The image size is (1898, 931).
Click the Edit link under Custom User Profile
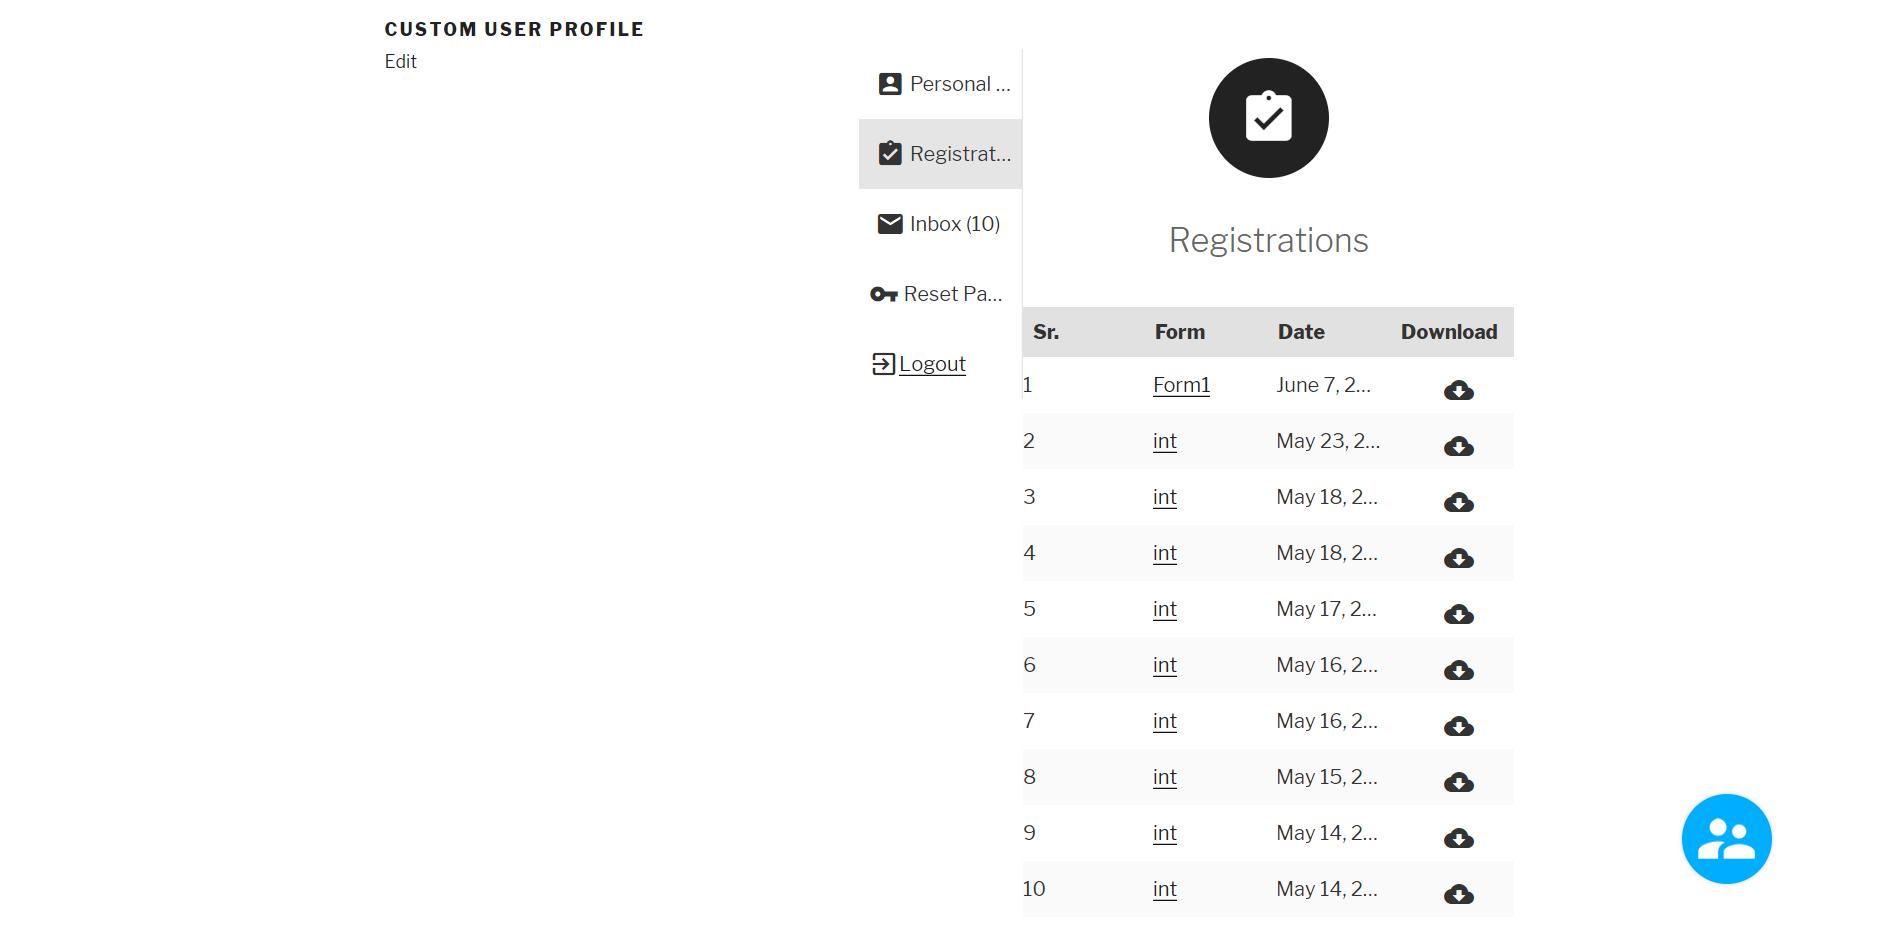pyautogui.click(x=400, y=61)
